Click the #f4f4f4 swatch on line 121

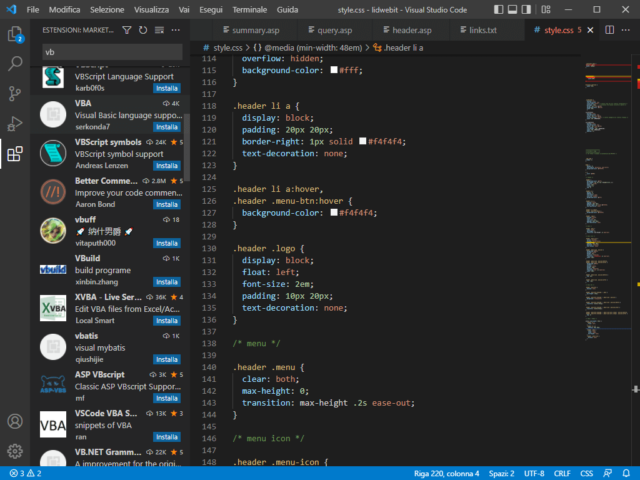coord(362,141)
